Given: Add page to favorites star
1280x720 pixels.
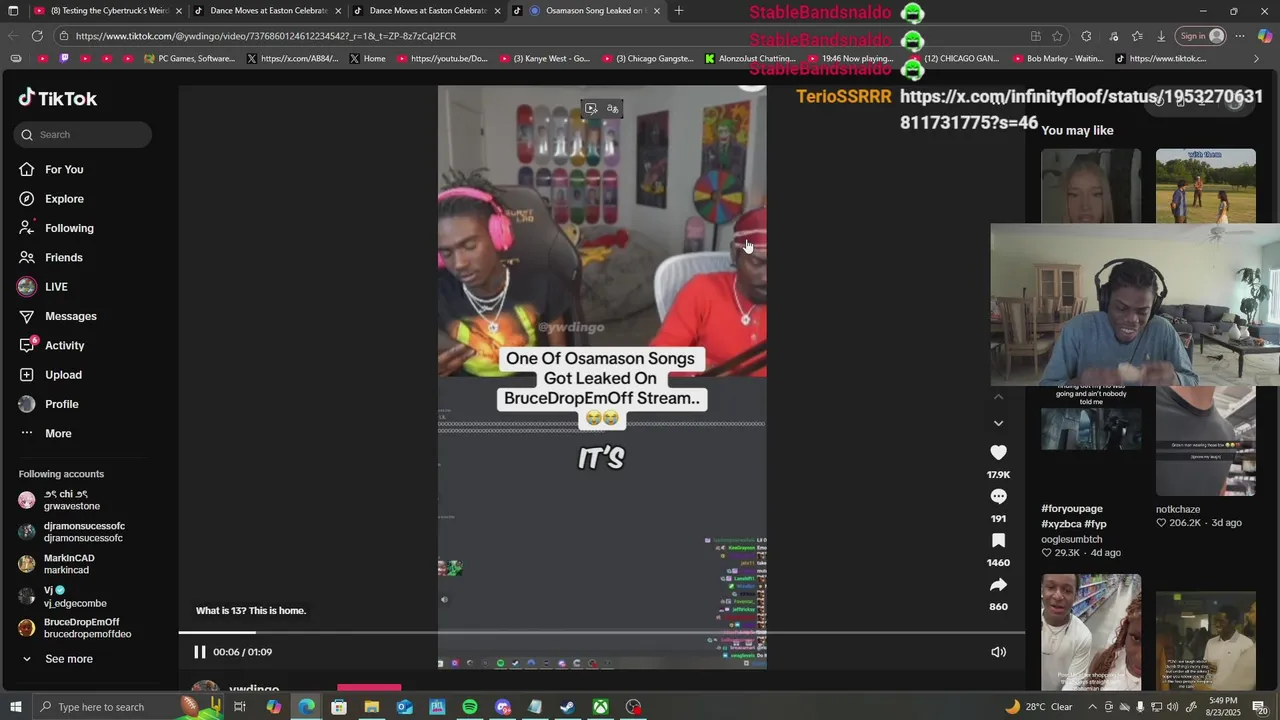Looking at the screenshot, I should 1057,36.
